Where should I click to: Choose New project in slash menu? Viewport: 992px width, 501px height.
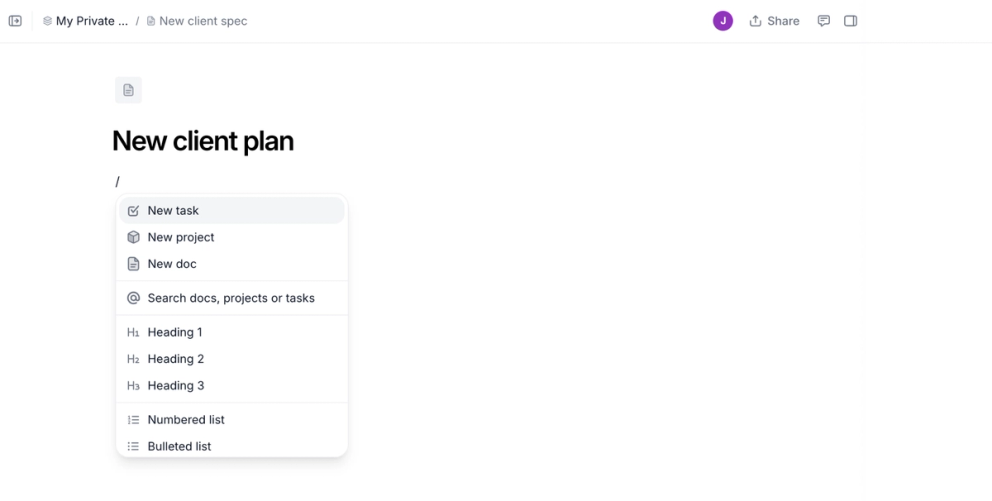point(181,238)
